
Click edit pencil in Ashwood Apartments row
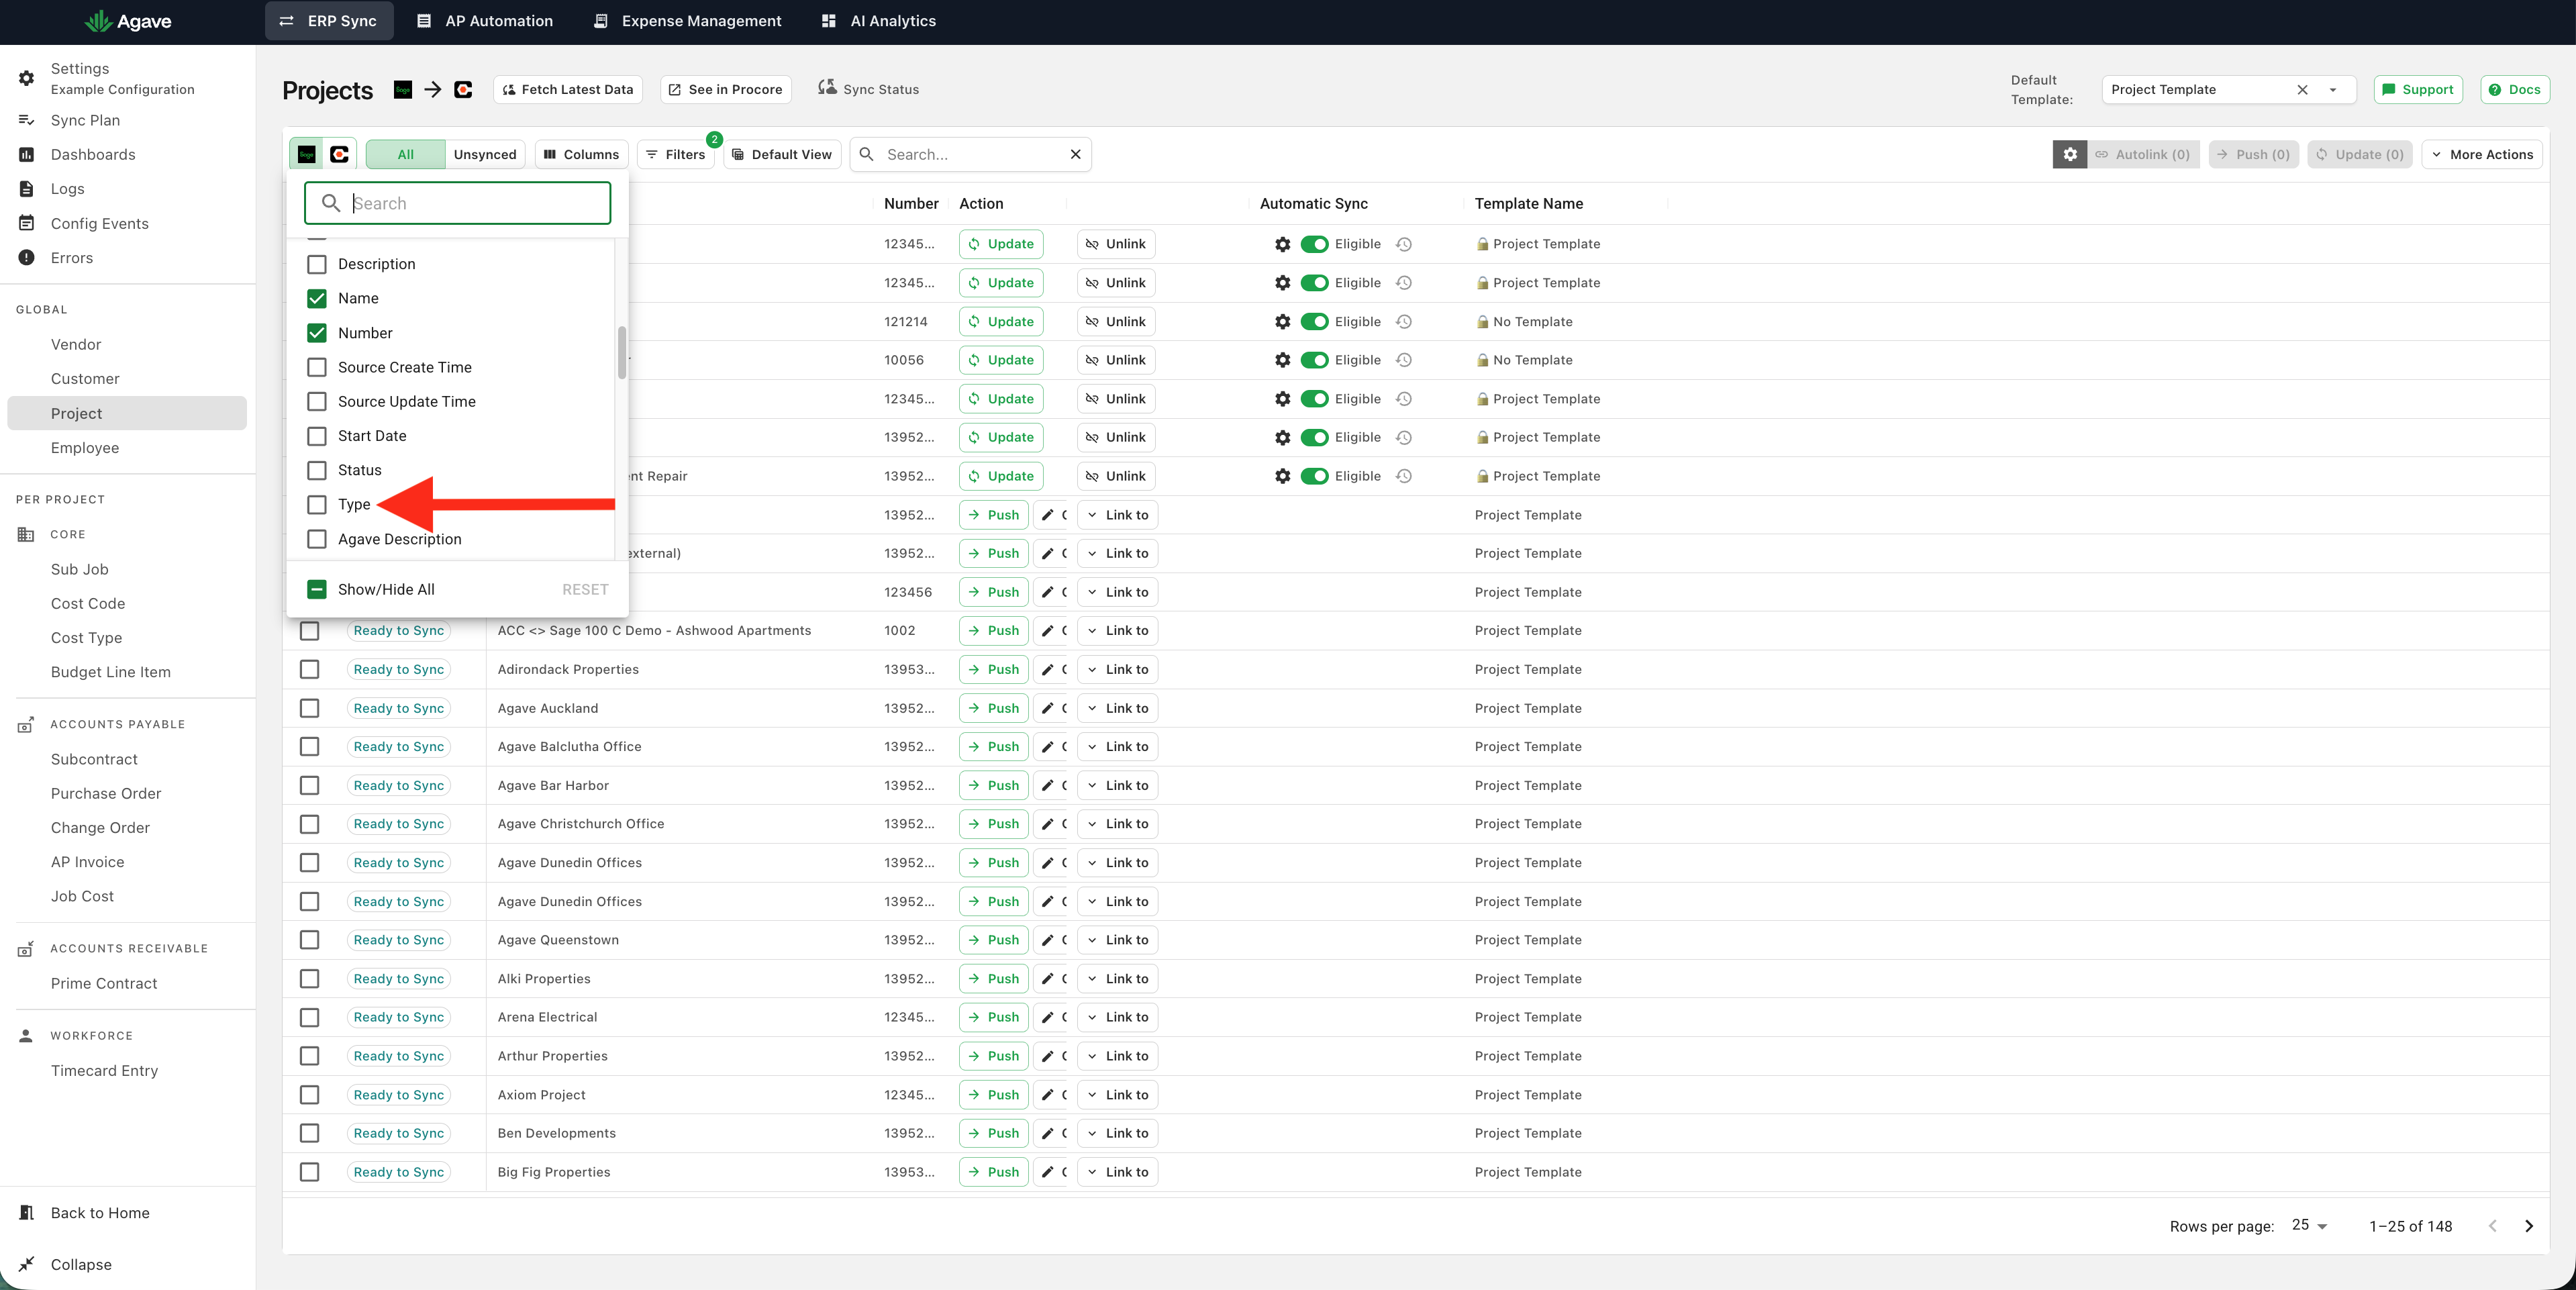click(x=1048, y=630)
